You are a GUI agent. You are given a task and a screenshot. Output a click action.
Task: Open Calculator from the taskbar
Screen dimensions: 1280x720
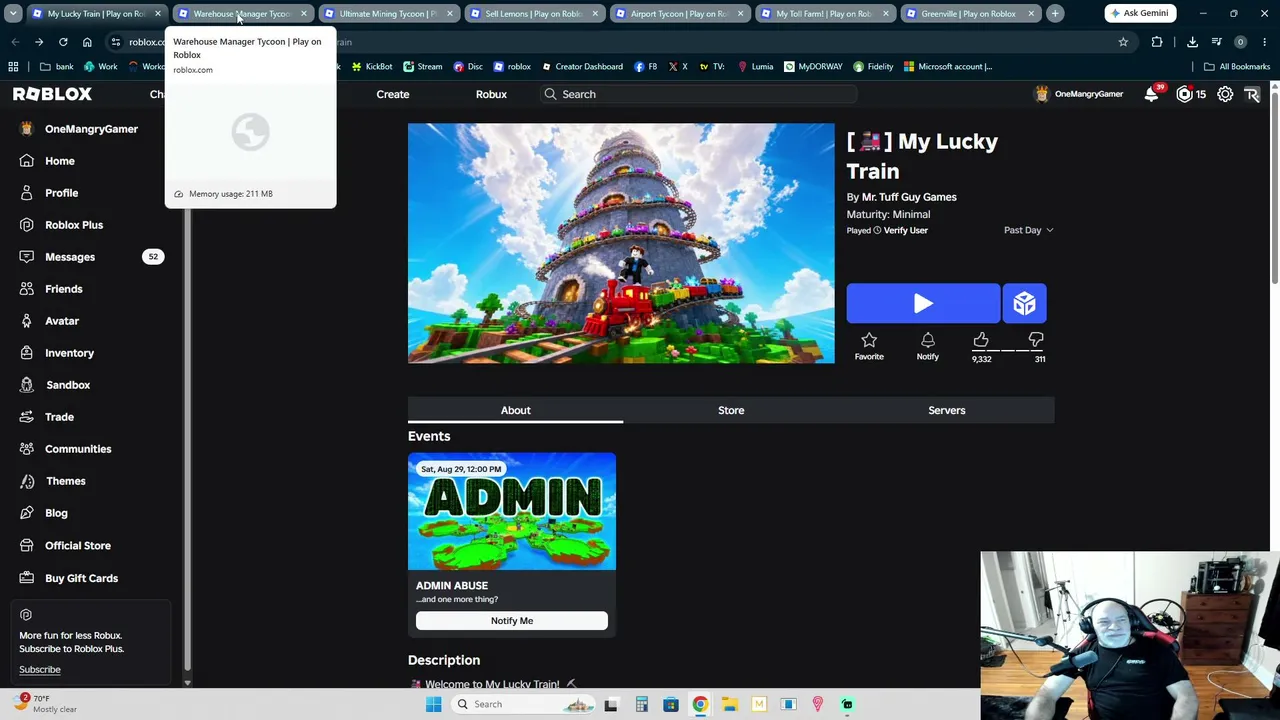[641, 704]
